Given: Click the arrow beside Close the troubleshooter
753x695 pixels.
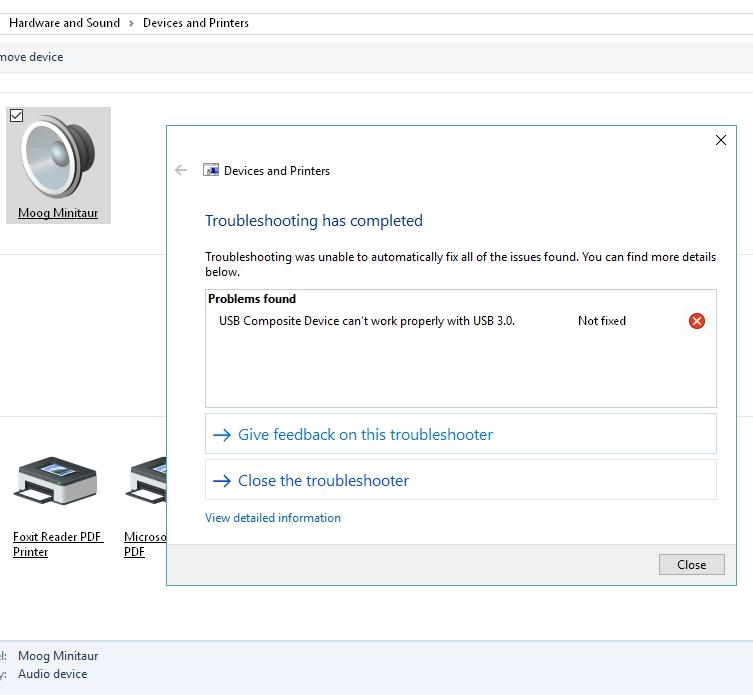Looking at the screenshot, I should coord(222,481).
